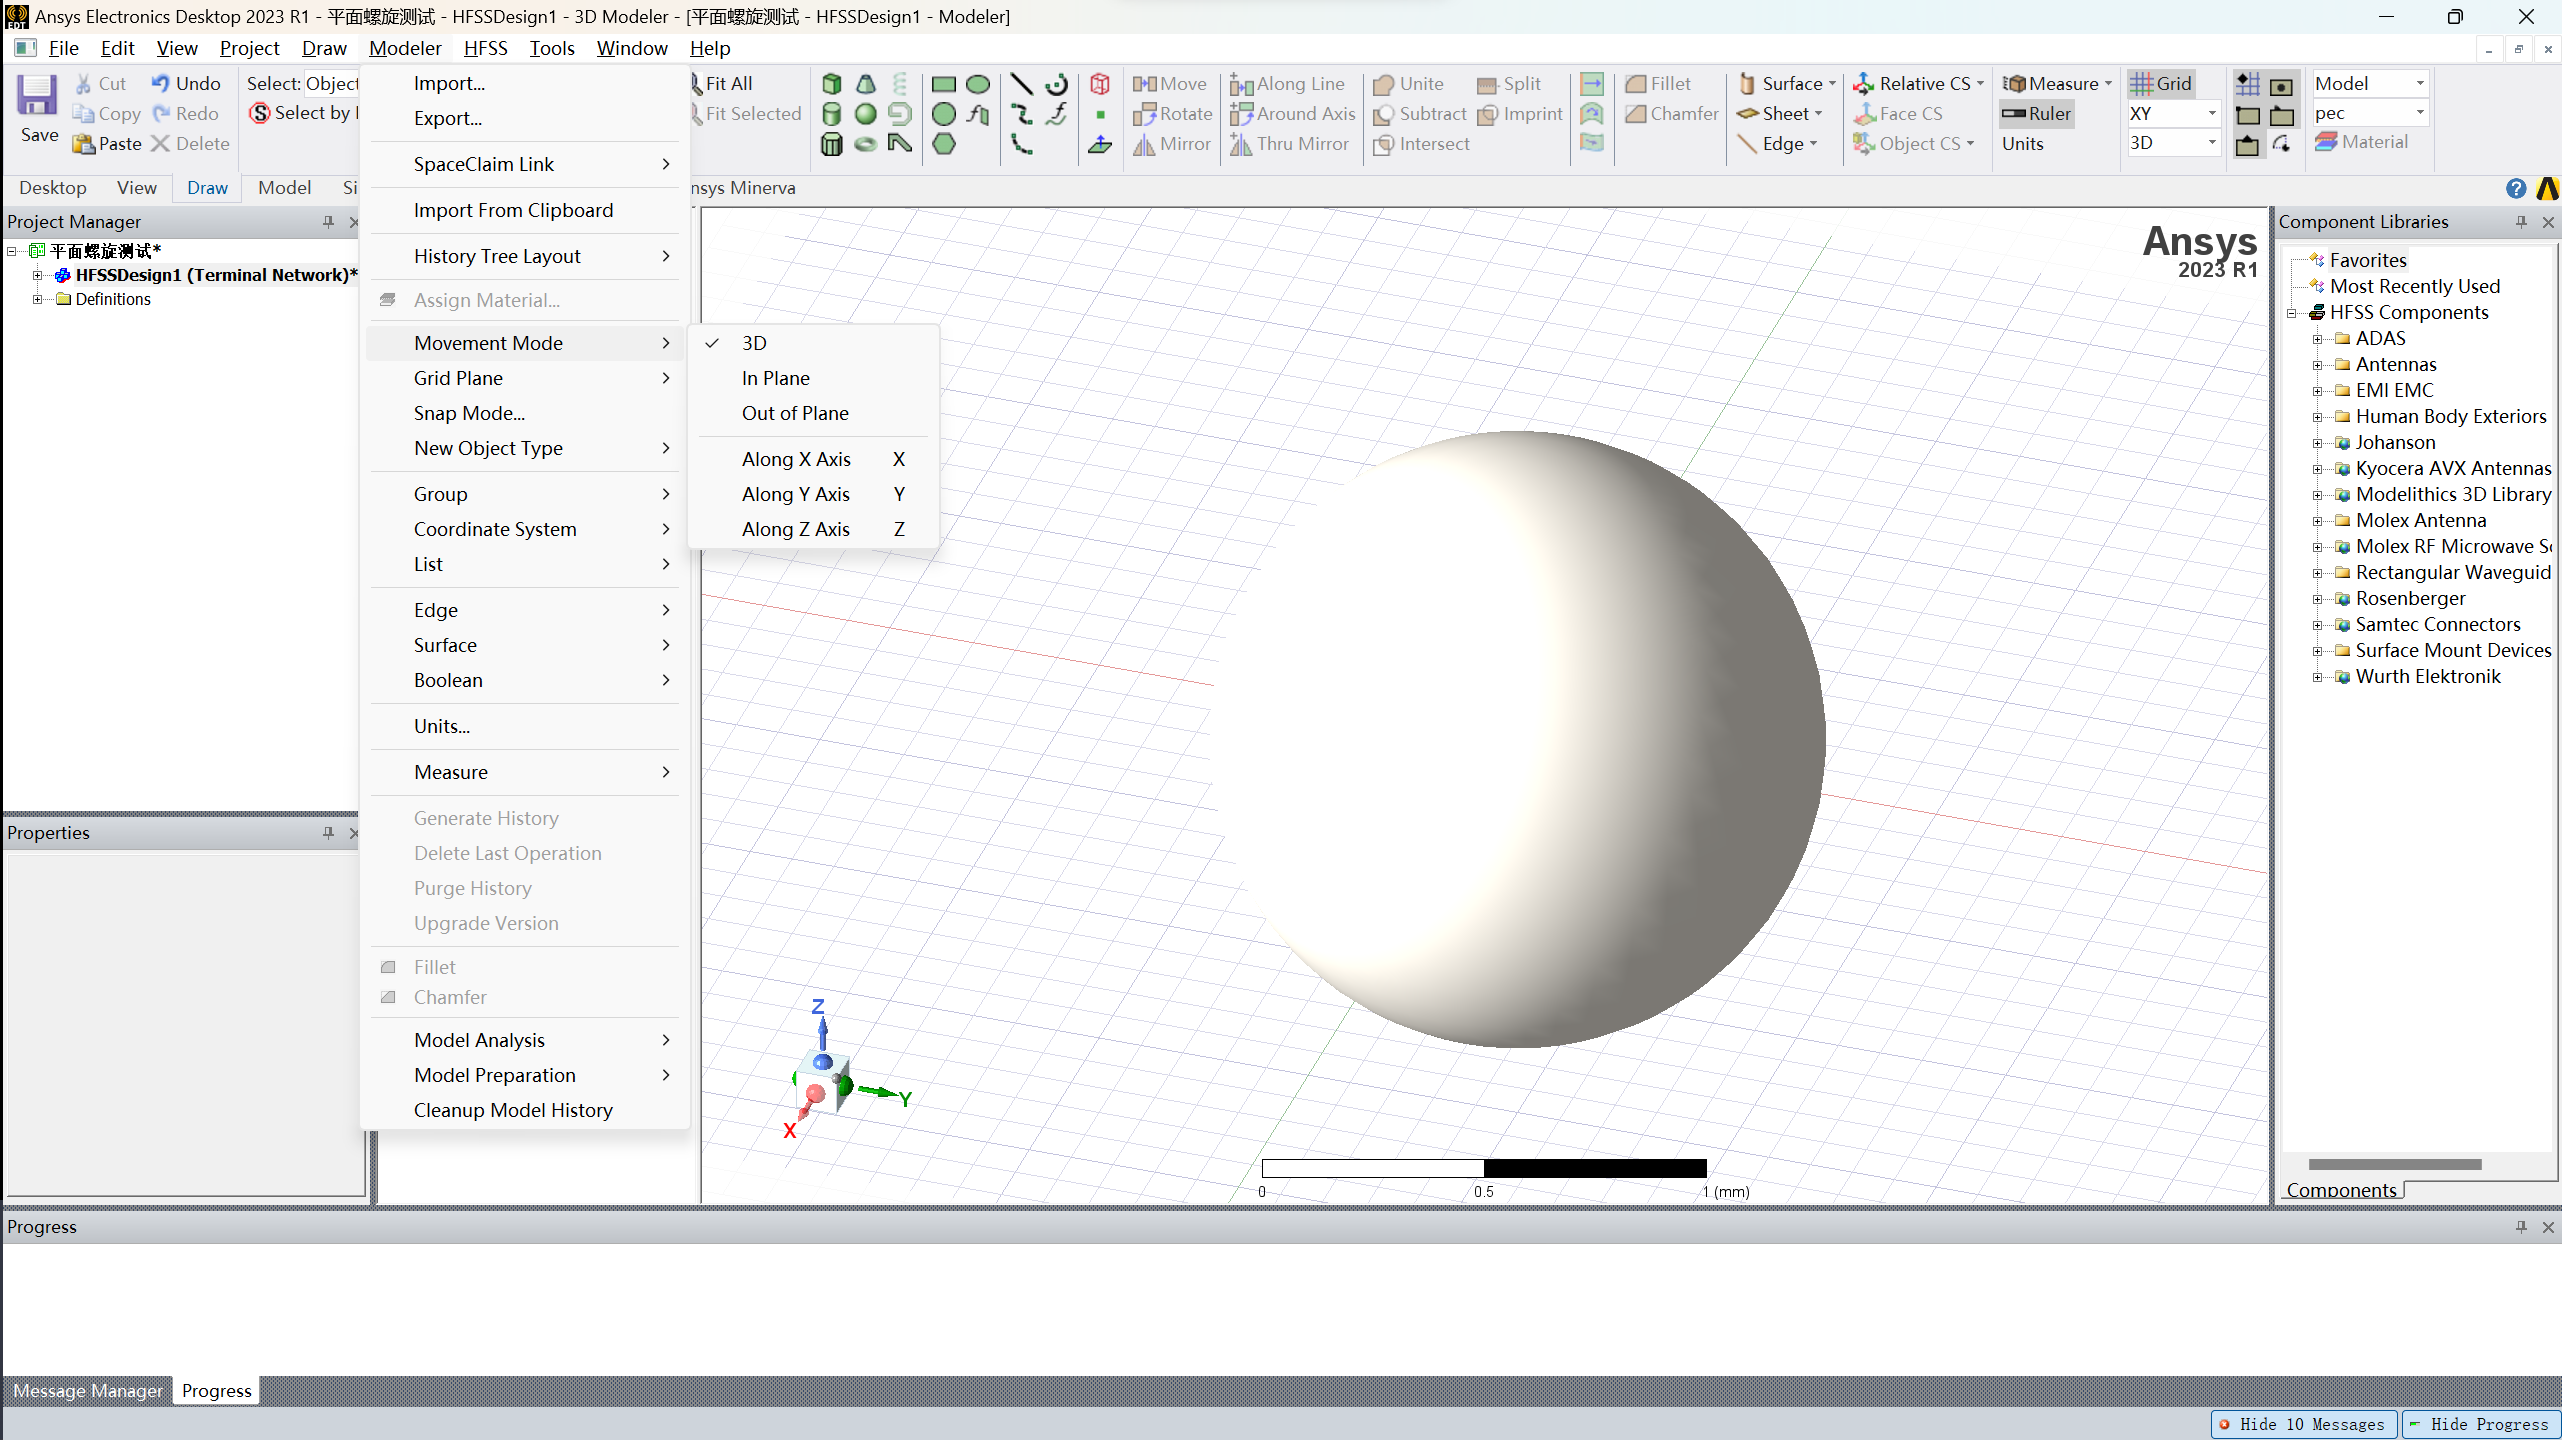Screen dimensions: 2562x1440
Task: Toggle the Ruler display
Action: coord(2037,114)
